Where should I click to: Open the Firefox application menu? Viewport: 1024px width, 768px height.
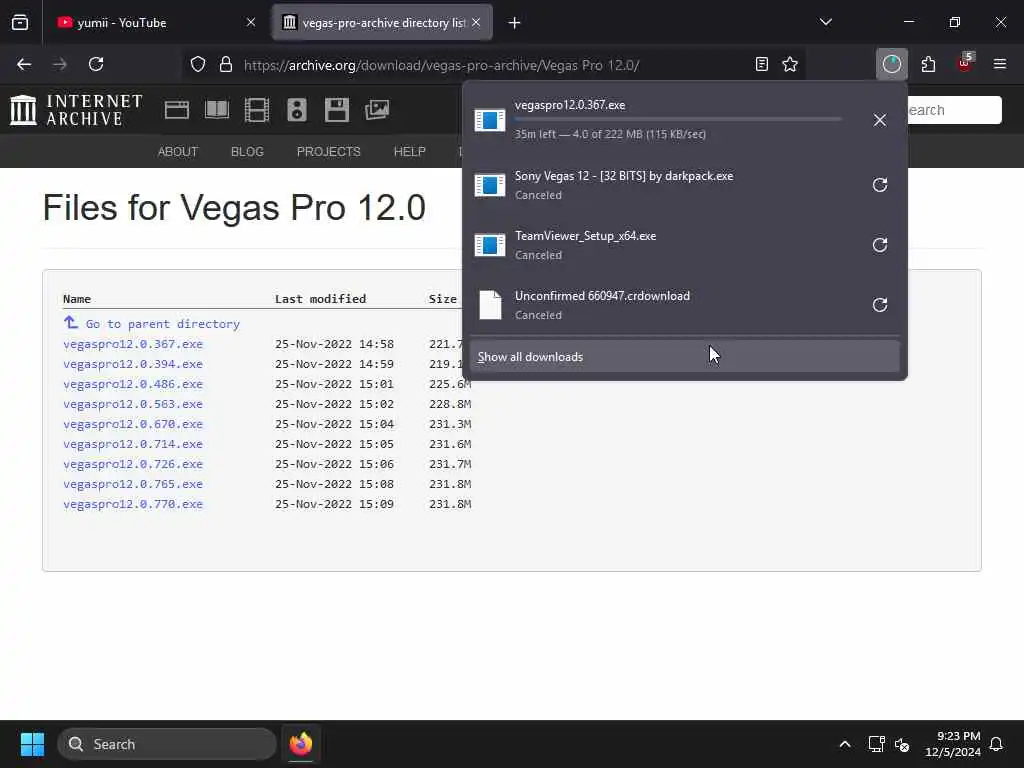click(x=1000, y=64)
